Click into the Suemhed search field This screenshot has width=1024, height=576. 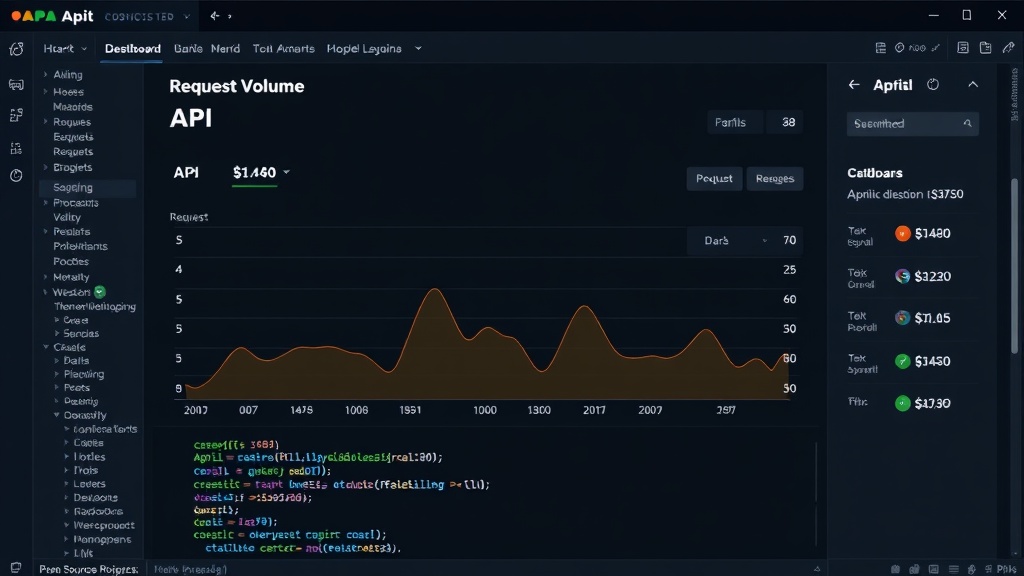click(x=912, y=123)
